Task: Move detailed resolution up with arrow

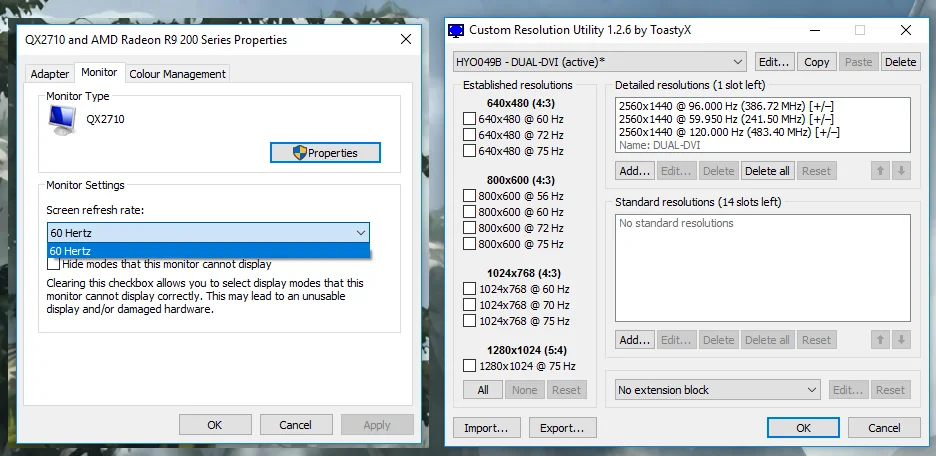Action: pos(880,171)
